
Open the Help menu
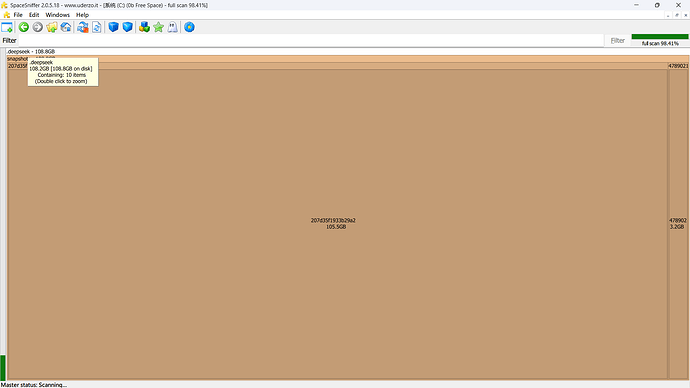click(x=82, y=15)
